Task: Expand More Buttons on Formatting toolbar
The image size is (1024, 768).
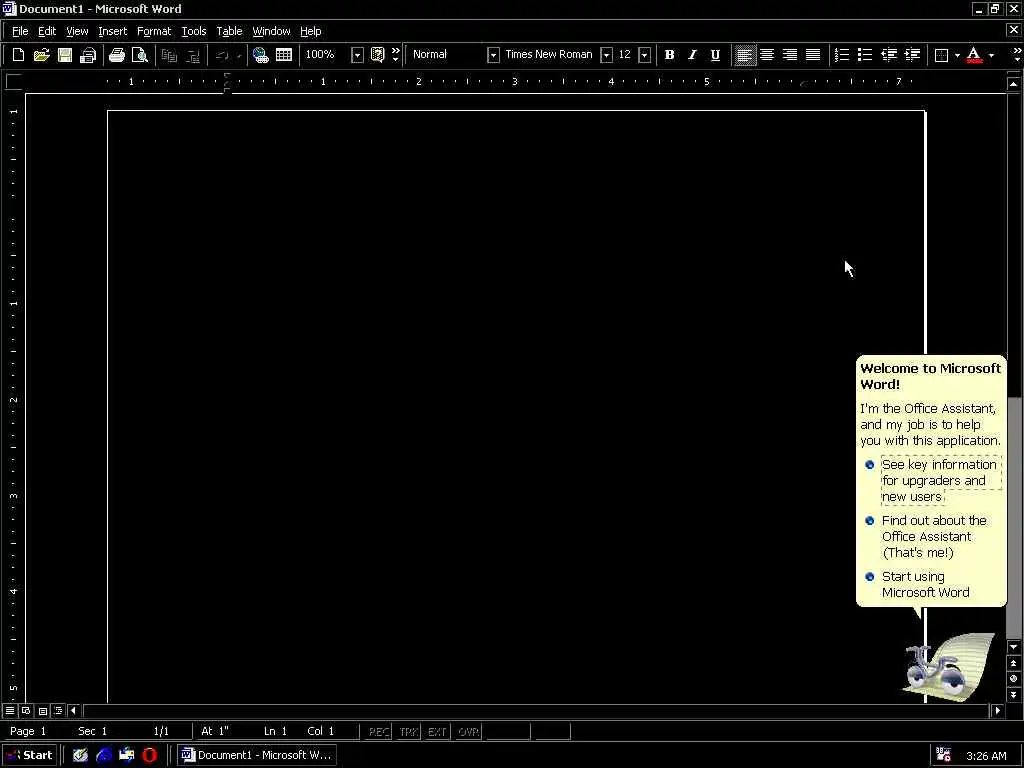Action: [x=1017, y=55]
